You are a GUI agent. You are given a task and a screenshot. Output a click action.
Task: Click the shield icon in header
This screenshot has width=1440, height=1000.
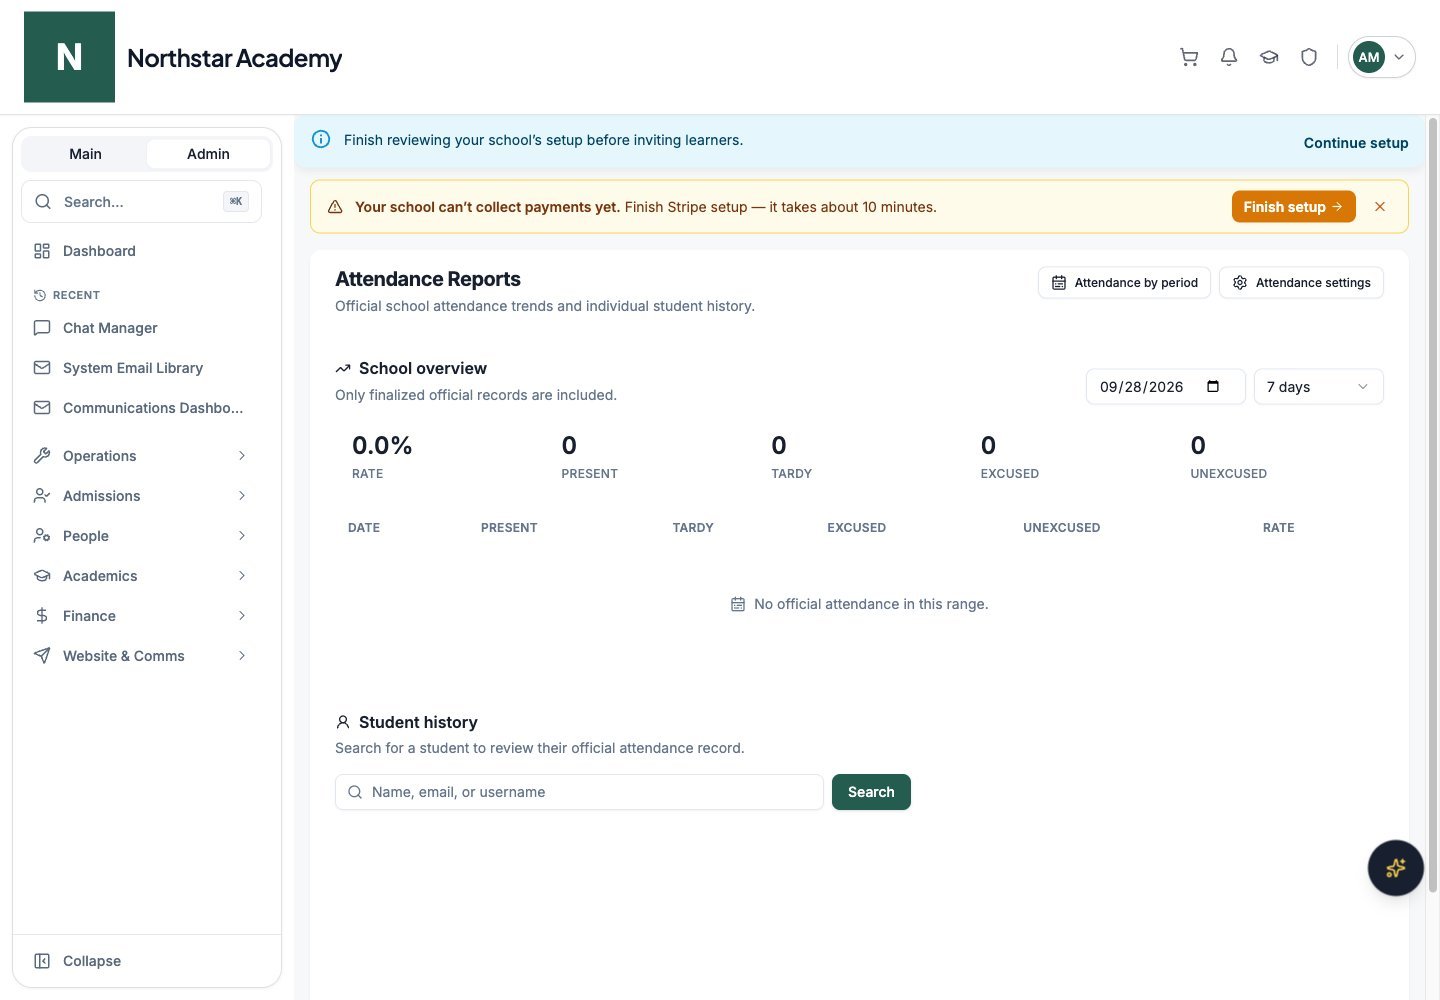tap(1309, 57)
